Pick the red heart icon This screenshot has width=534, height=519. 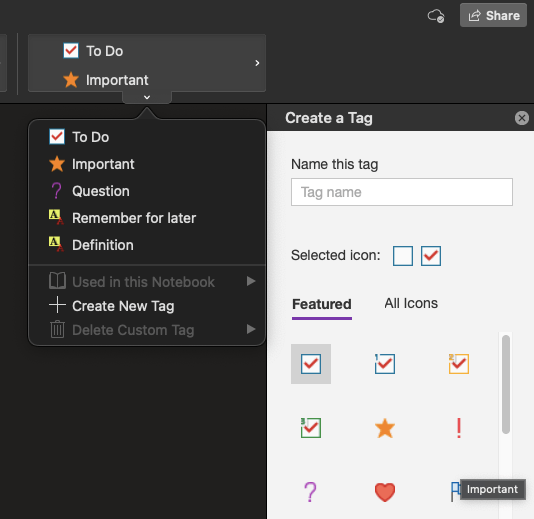click(385, 492)
